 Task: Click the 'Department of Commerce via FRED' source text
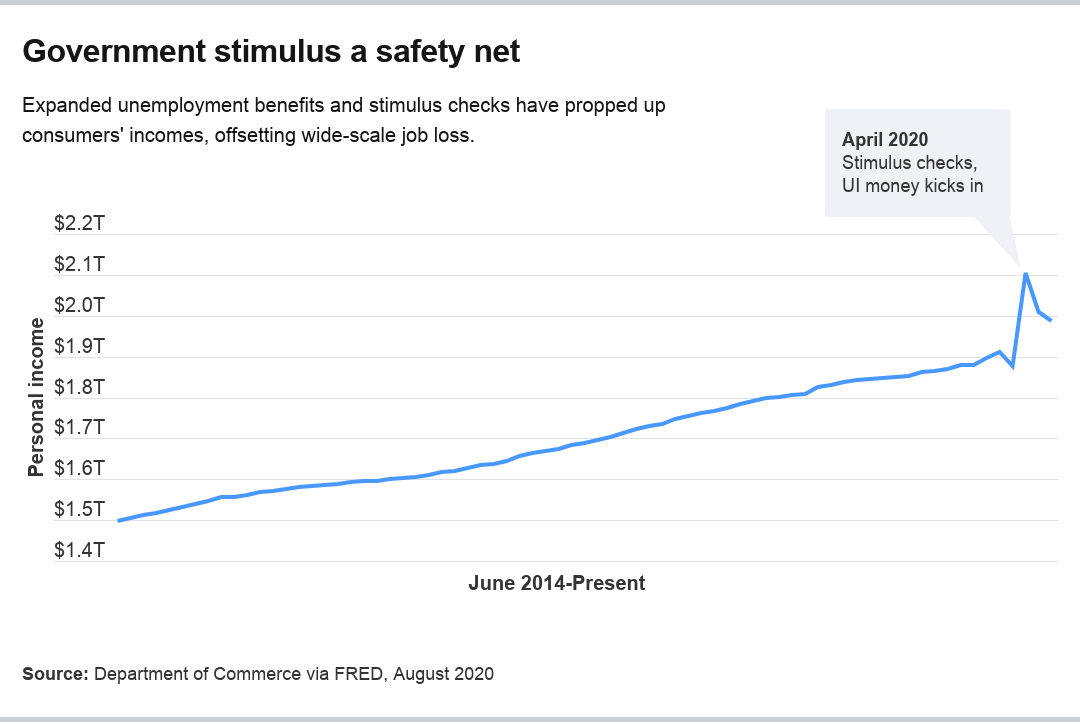pos(238,674)
